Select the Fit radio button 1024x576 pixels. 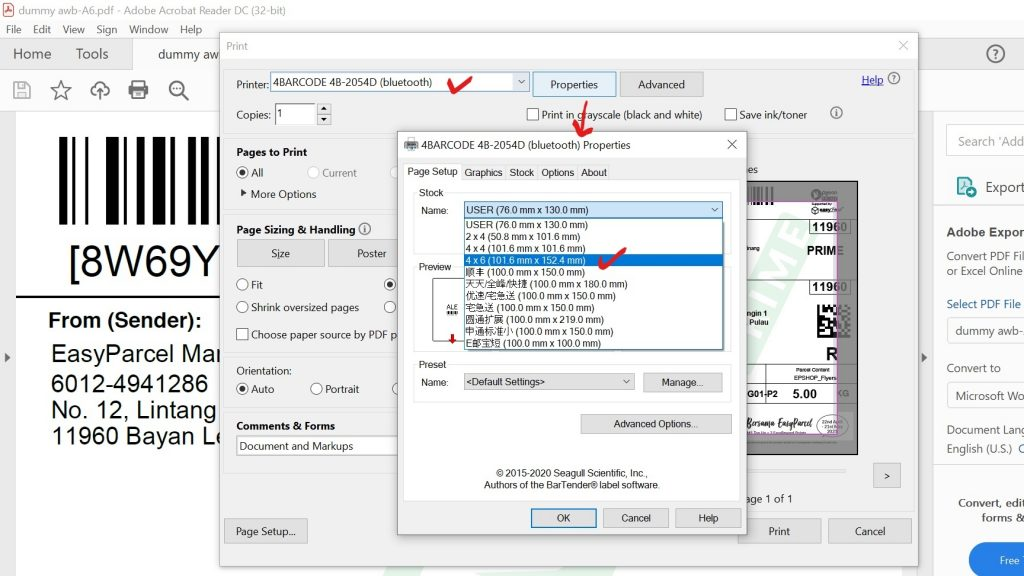[242, 285]
